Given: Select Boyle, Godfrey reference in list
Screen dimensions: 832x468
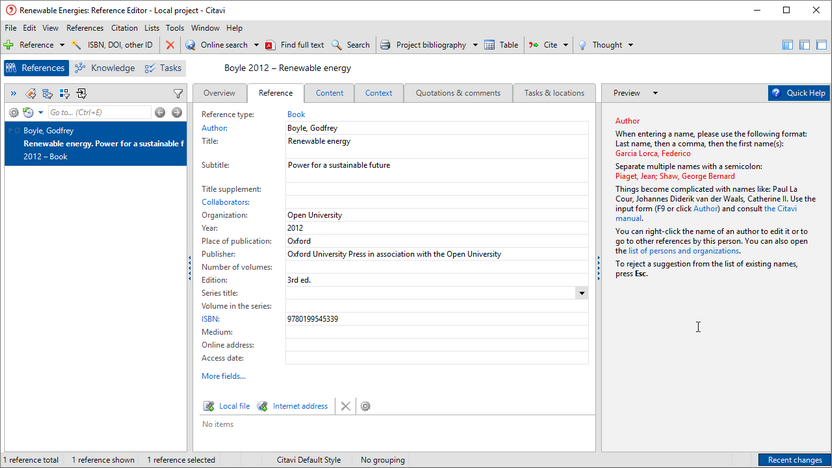Looking at the screenshot, I should (96, 144).
